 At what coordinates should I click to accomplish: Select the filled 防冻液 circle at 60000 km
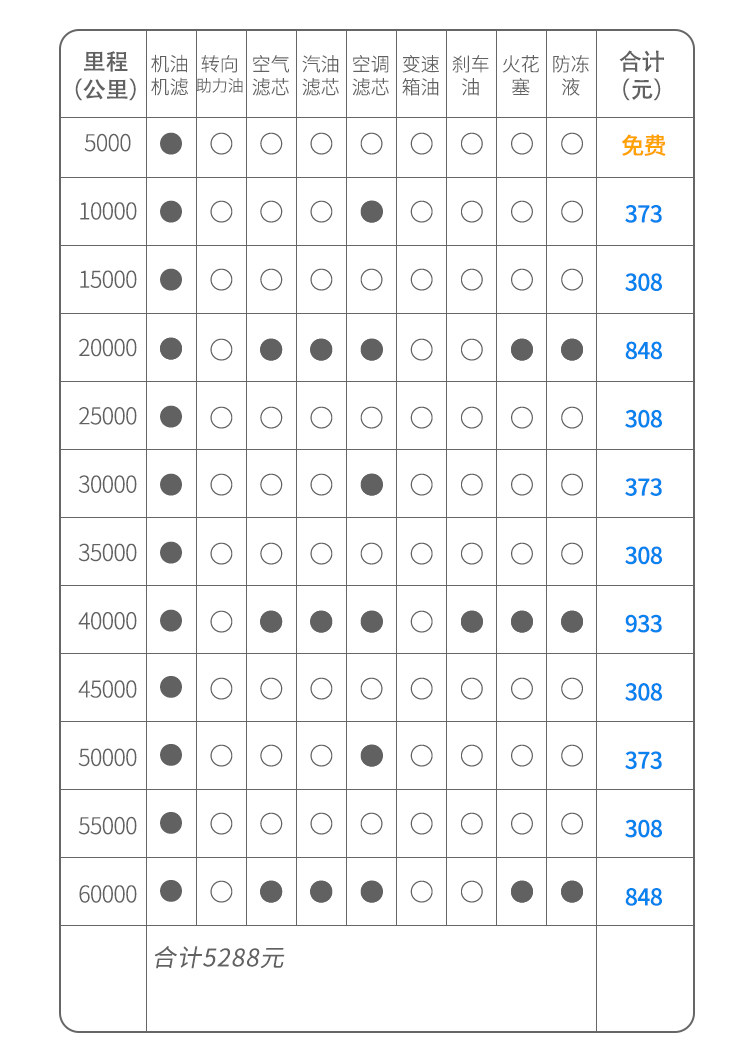(x=571, y=891)
